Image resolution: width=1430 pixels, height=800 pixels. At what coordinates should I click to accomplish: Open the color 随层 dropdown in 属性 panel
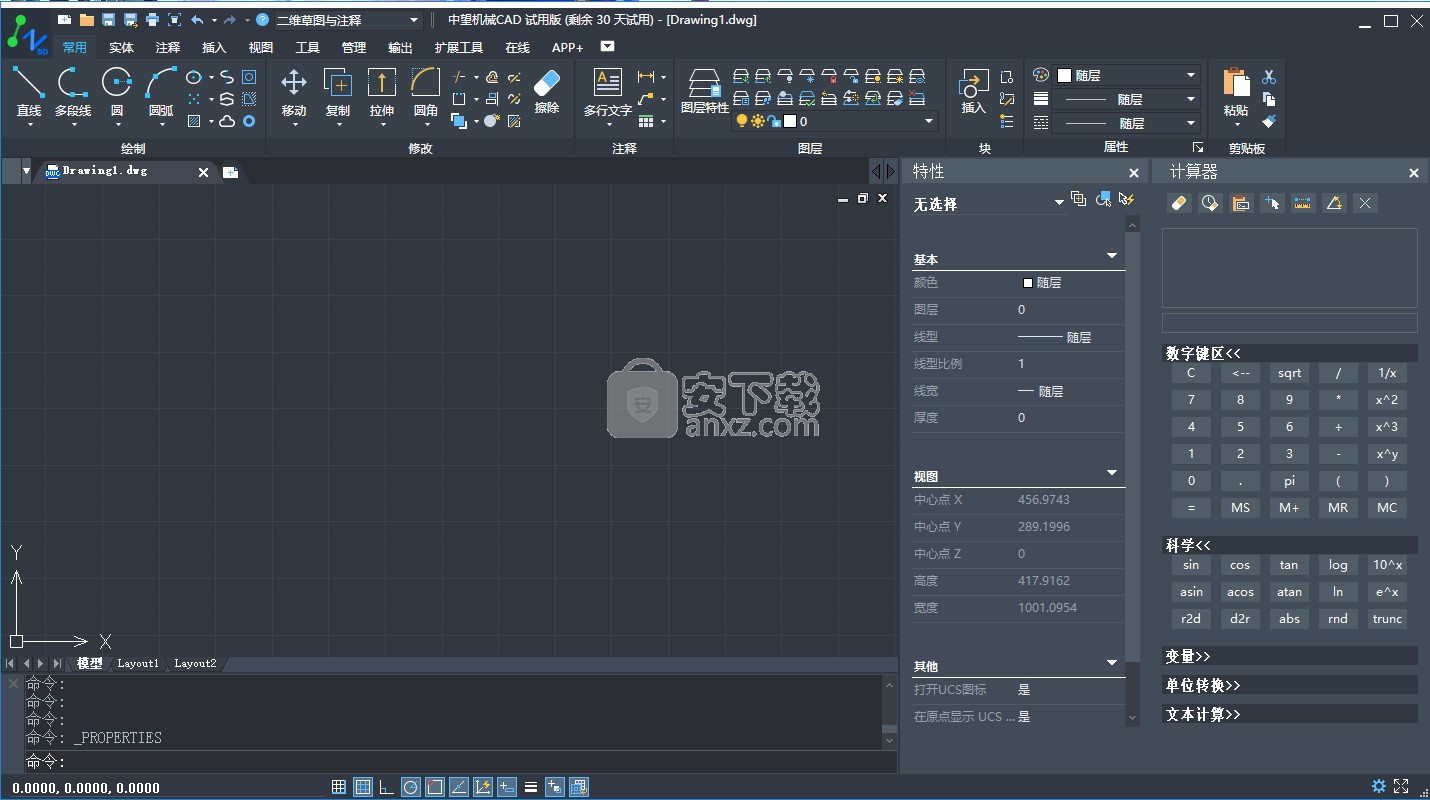(1126, 75)
